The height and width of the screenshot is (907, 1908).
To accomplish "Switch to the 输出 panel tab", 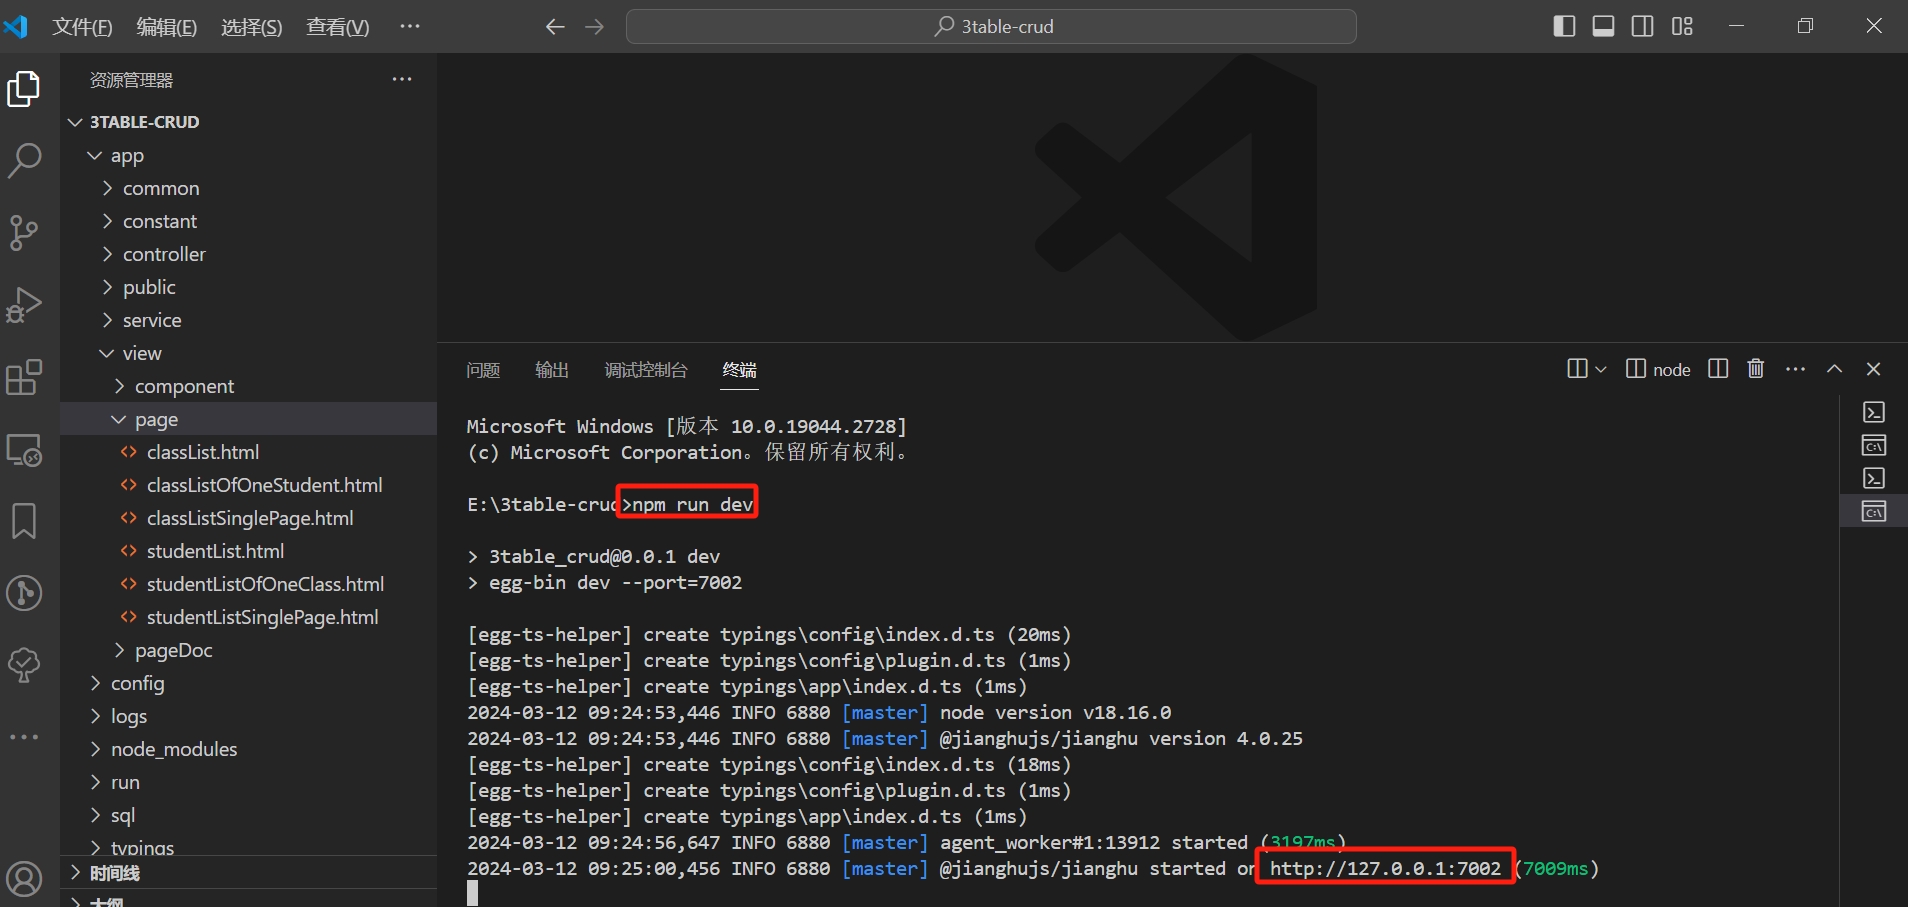I will (551, 370).
